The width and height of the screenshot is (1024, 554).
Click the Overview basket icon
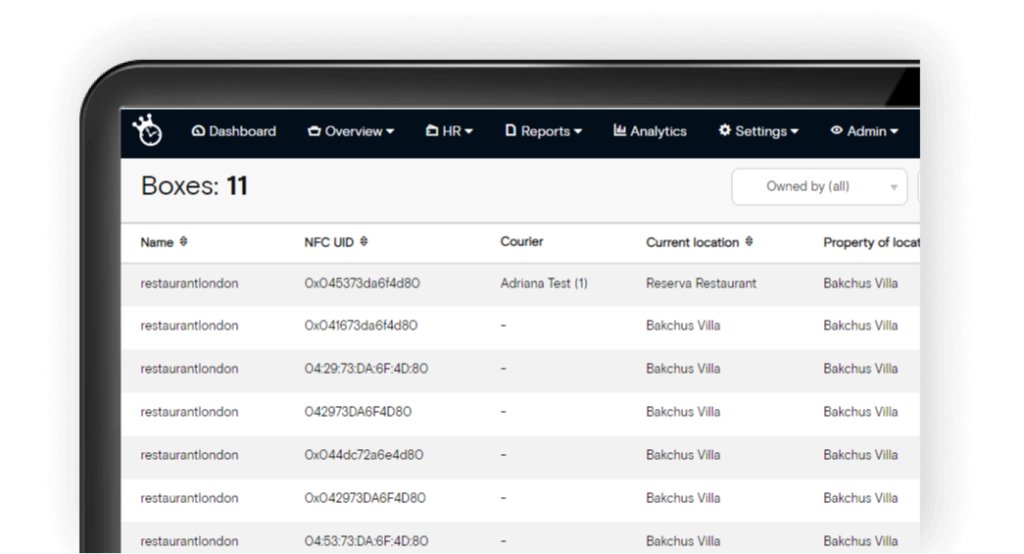click(314, 131)
